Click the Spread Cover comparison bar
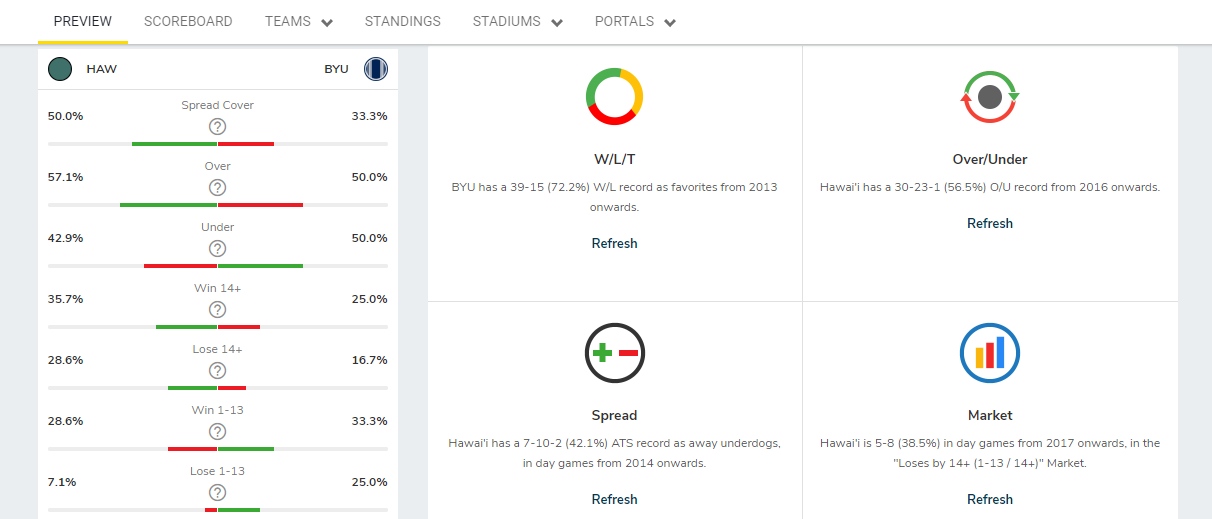This screenshot has width=1212, height=519. tap(217, 144)
